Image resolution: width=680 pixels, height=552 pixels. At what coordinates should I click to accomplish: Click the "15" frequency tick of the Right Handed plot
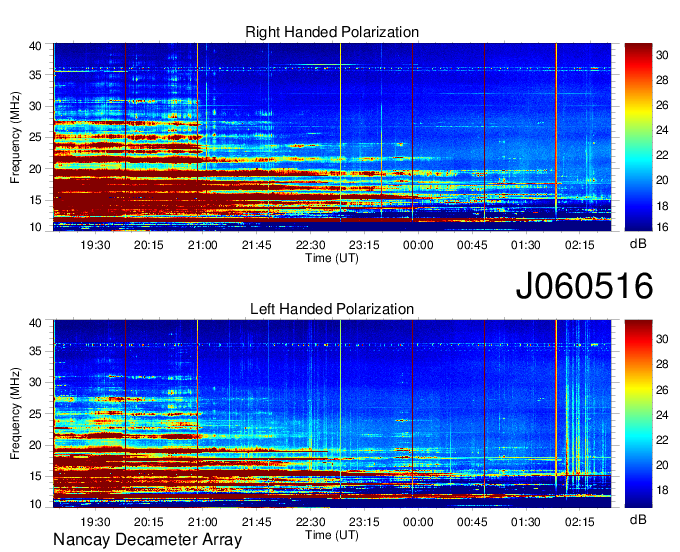35,200
